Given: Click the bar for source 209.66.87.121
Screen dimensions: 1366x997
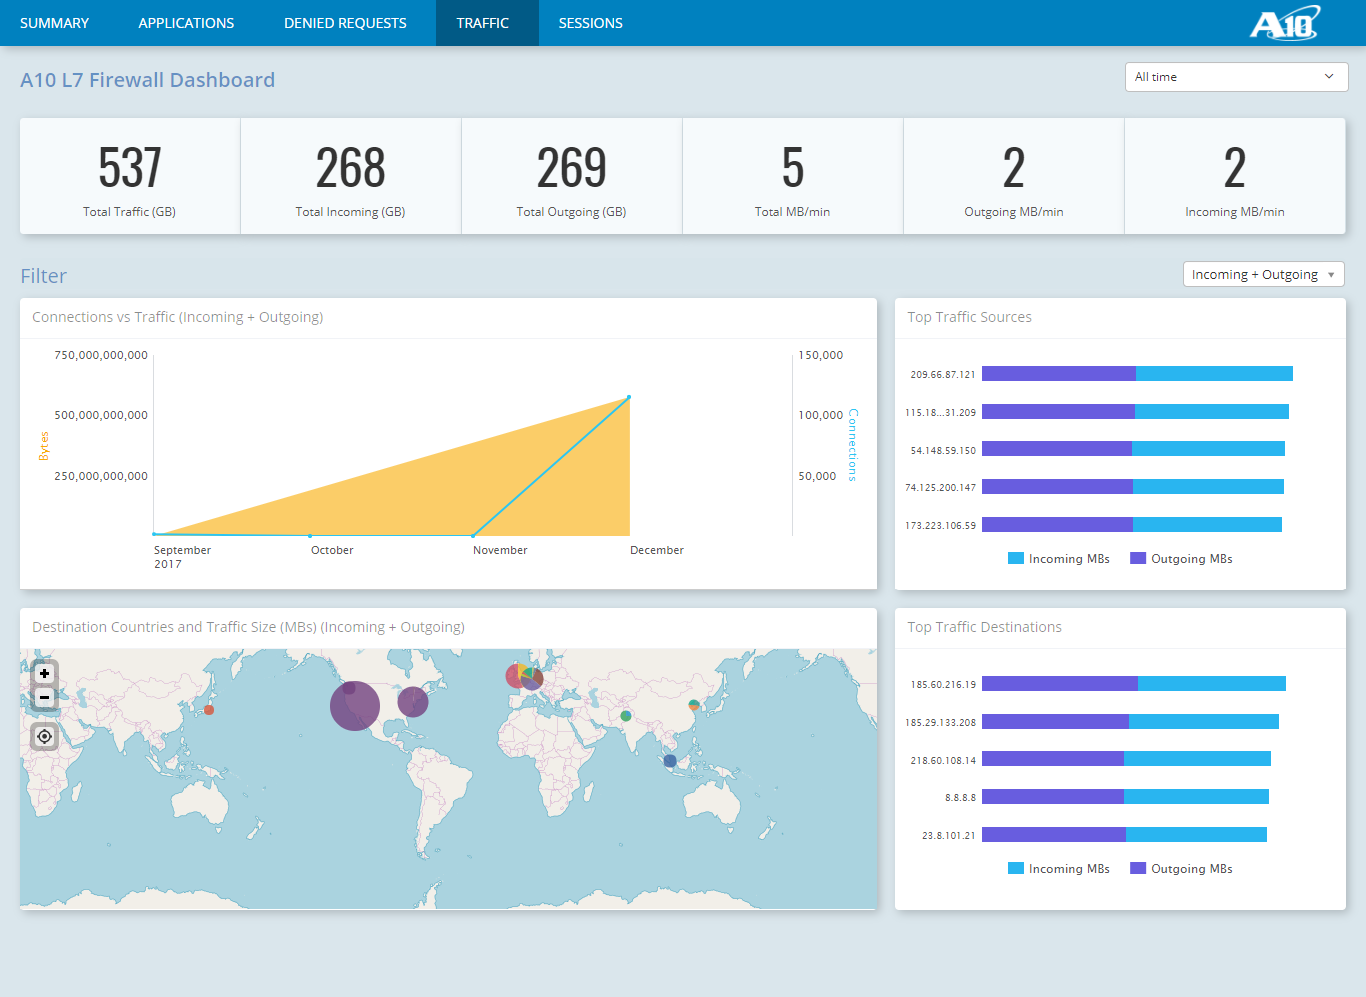Looking at the screenshot, I should 1137,374.
